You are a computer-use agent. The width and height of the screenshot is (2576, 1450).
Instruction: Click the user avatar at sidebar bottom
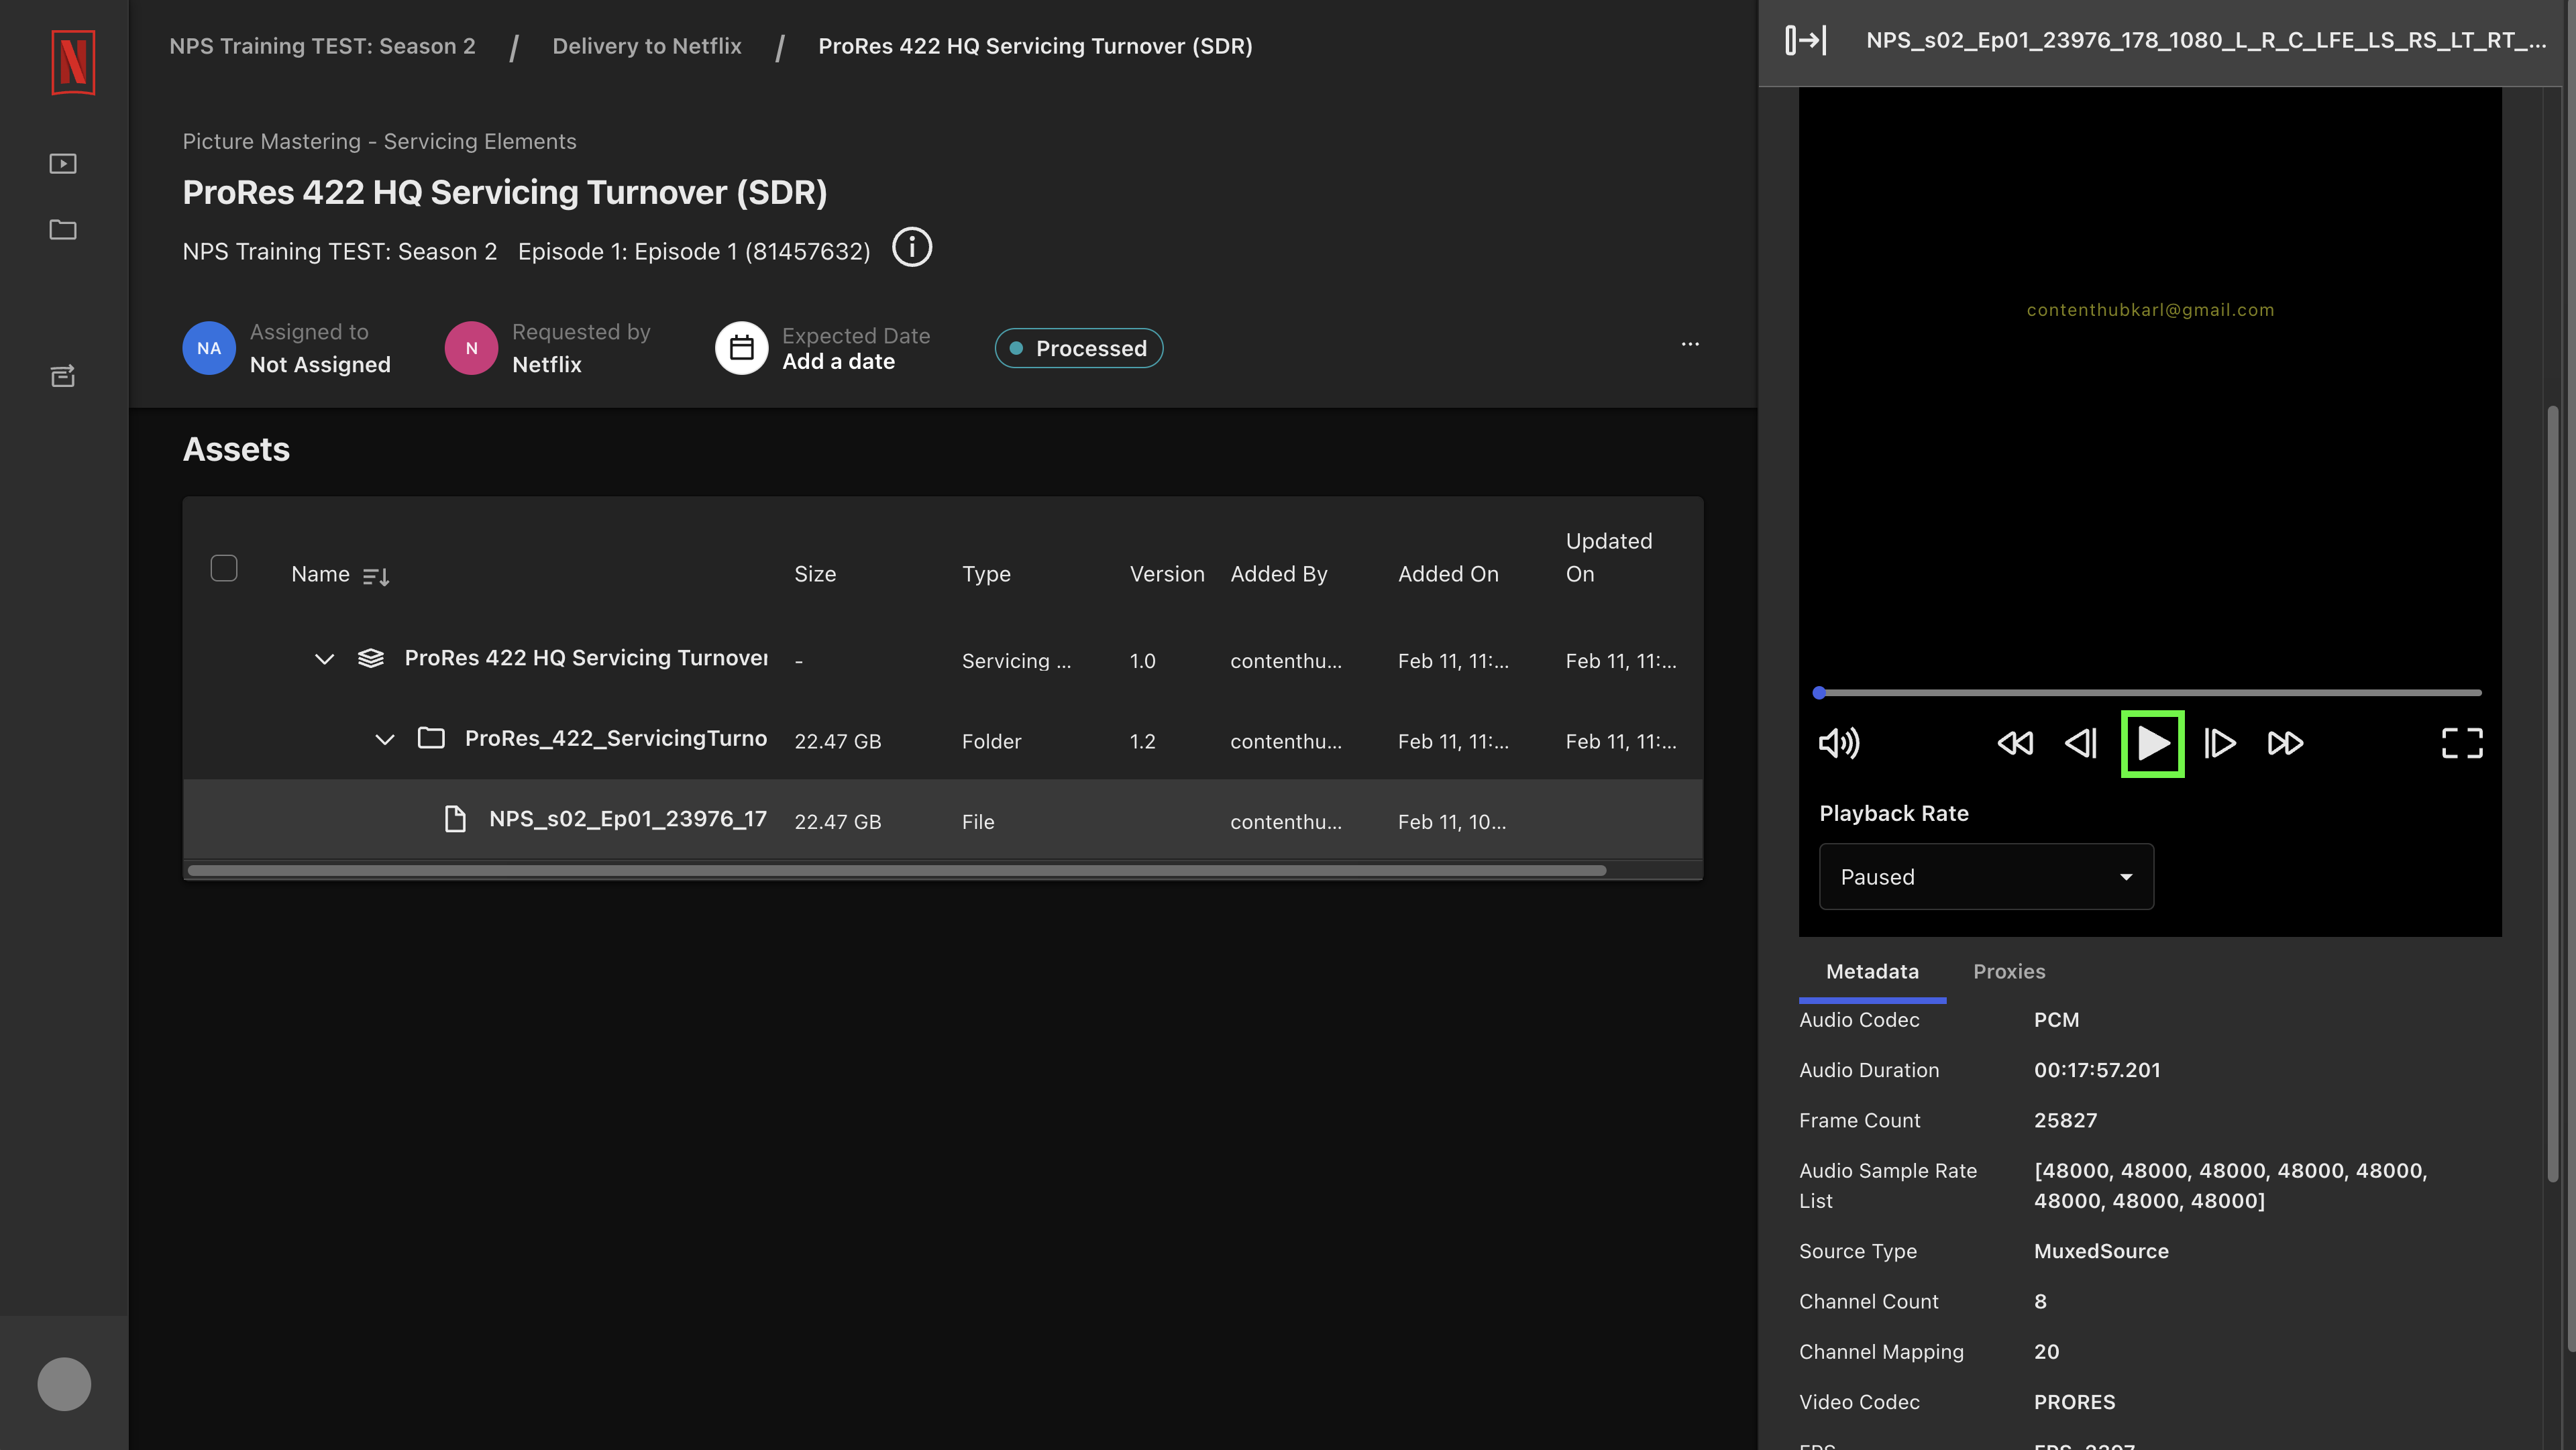pos(64,1384)
